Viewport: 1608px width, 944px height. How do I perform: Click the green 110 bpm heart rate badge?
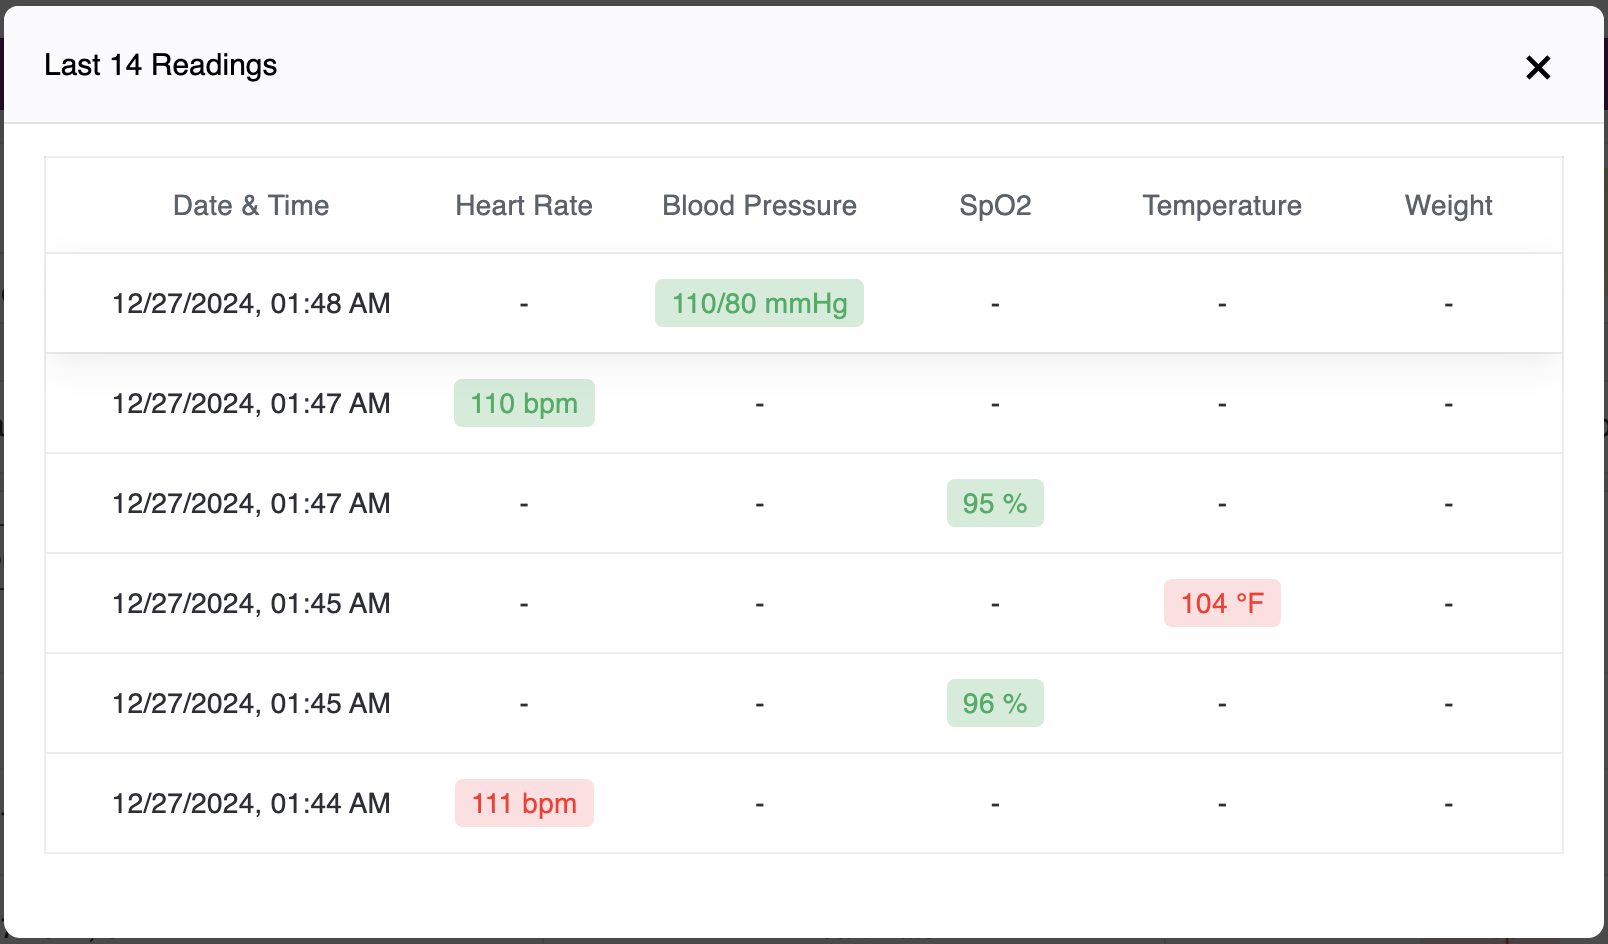click(x=524, y=403)
